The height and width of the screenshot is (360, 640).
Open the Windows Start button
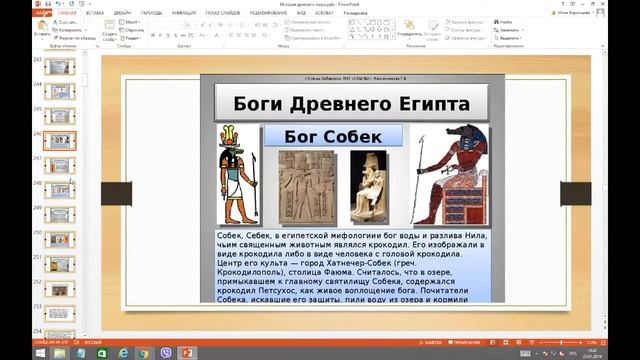(40, 353)
